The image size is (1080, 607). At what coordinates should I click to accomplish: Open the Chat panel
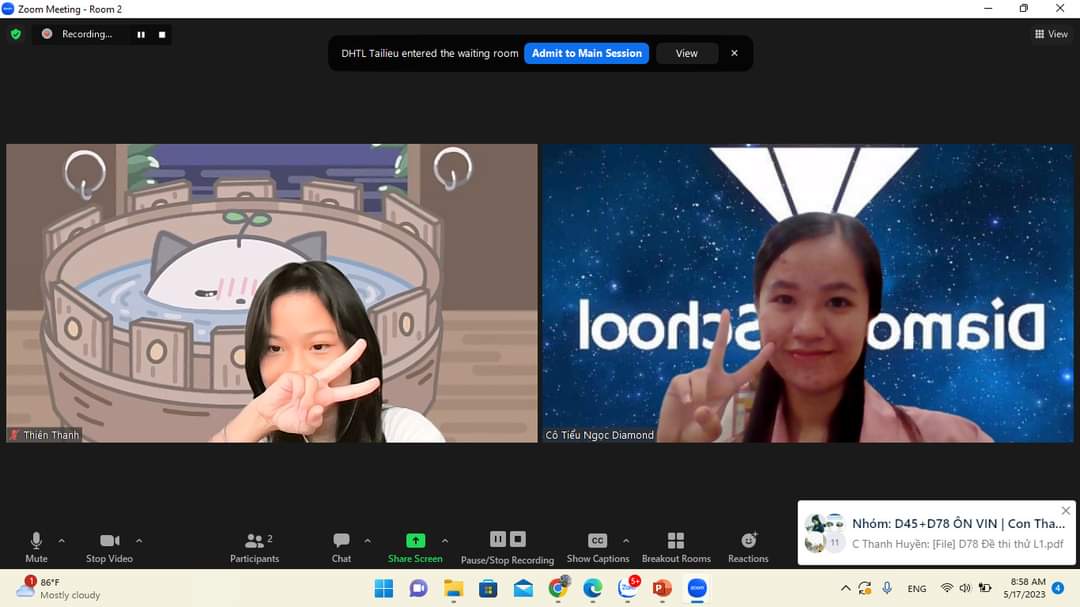tap(341, 547)
